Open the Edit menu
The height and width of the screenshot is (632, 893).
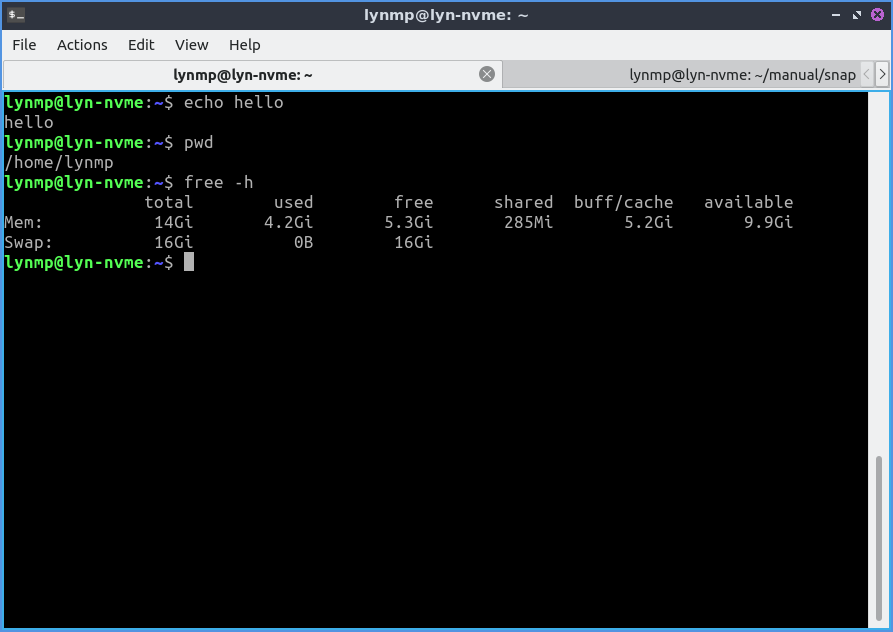click(x=141, y=45)
